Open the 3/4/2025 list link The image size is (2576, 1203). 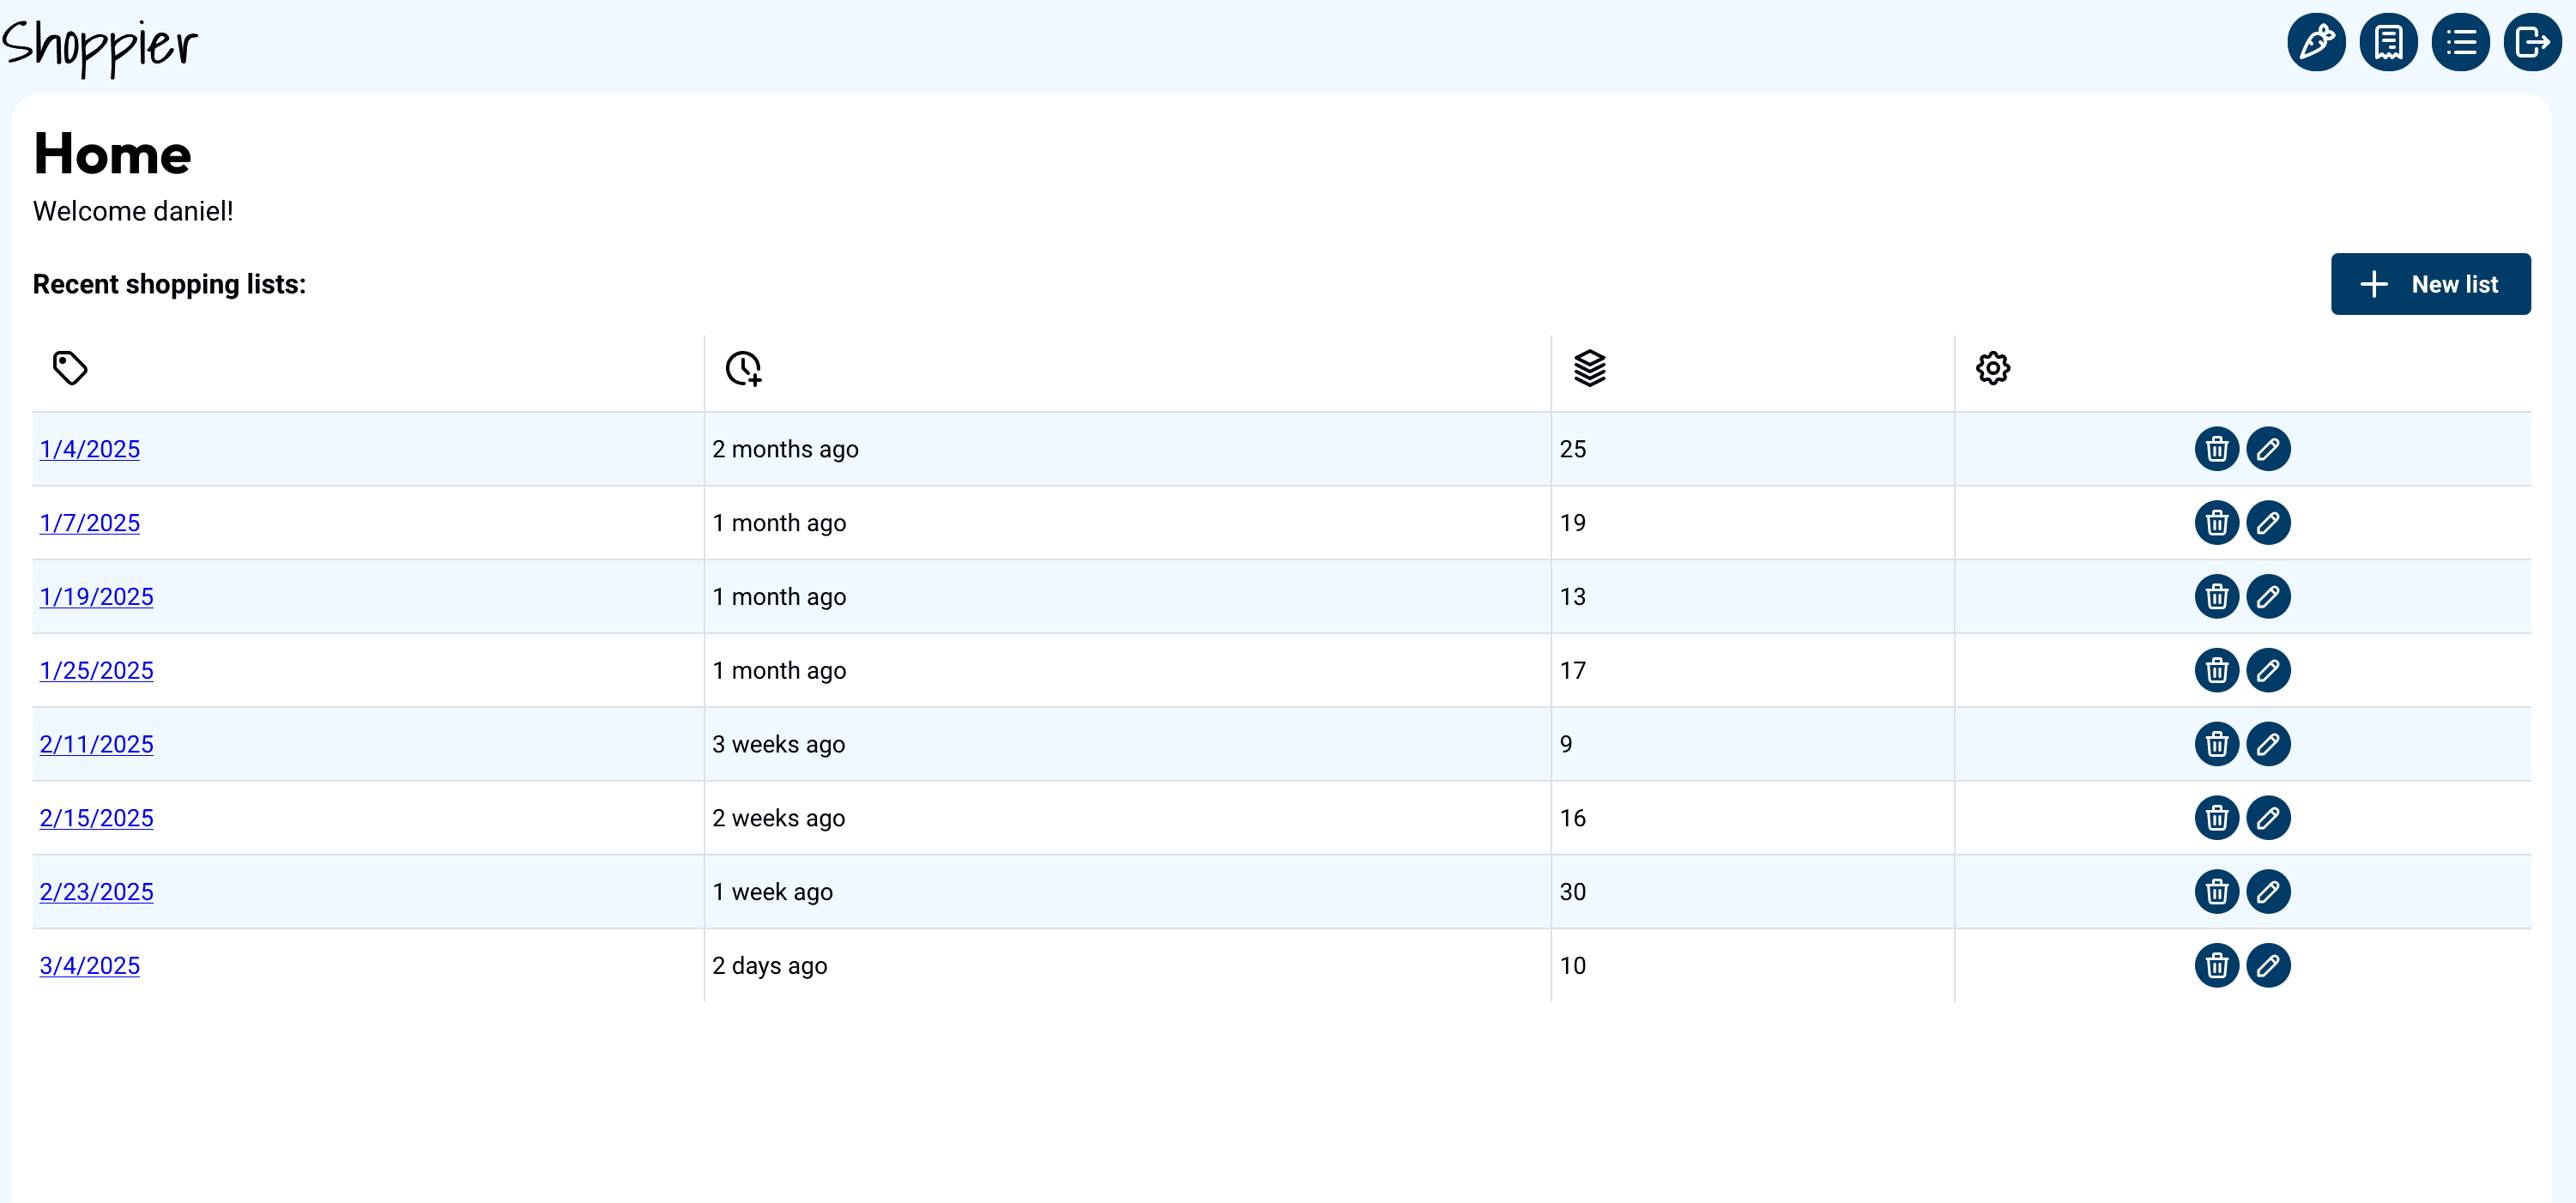tap(89, 966)
